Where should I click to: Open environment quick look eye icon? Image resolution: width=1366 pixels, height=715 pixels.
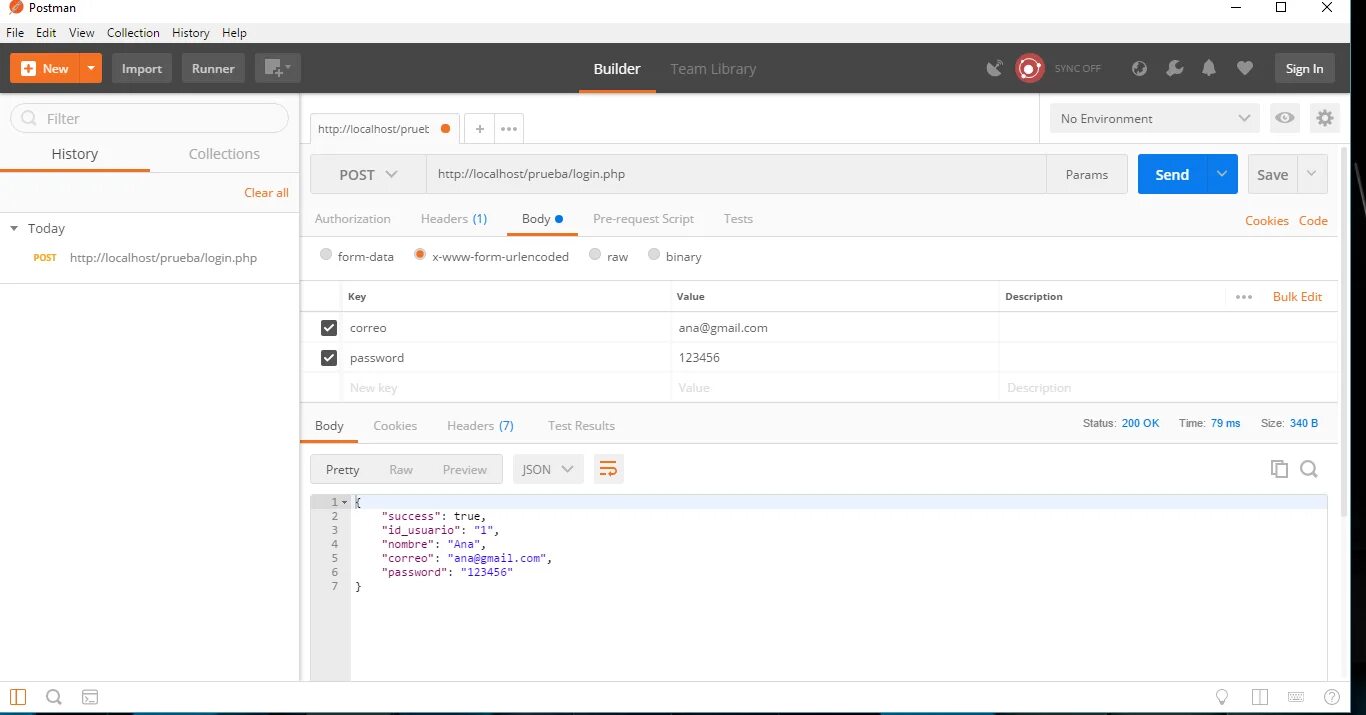[1284, 118]
